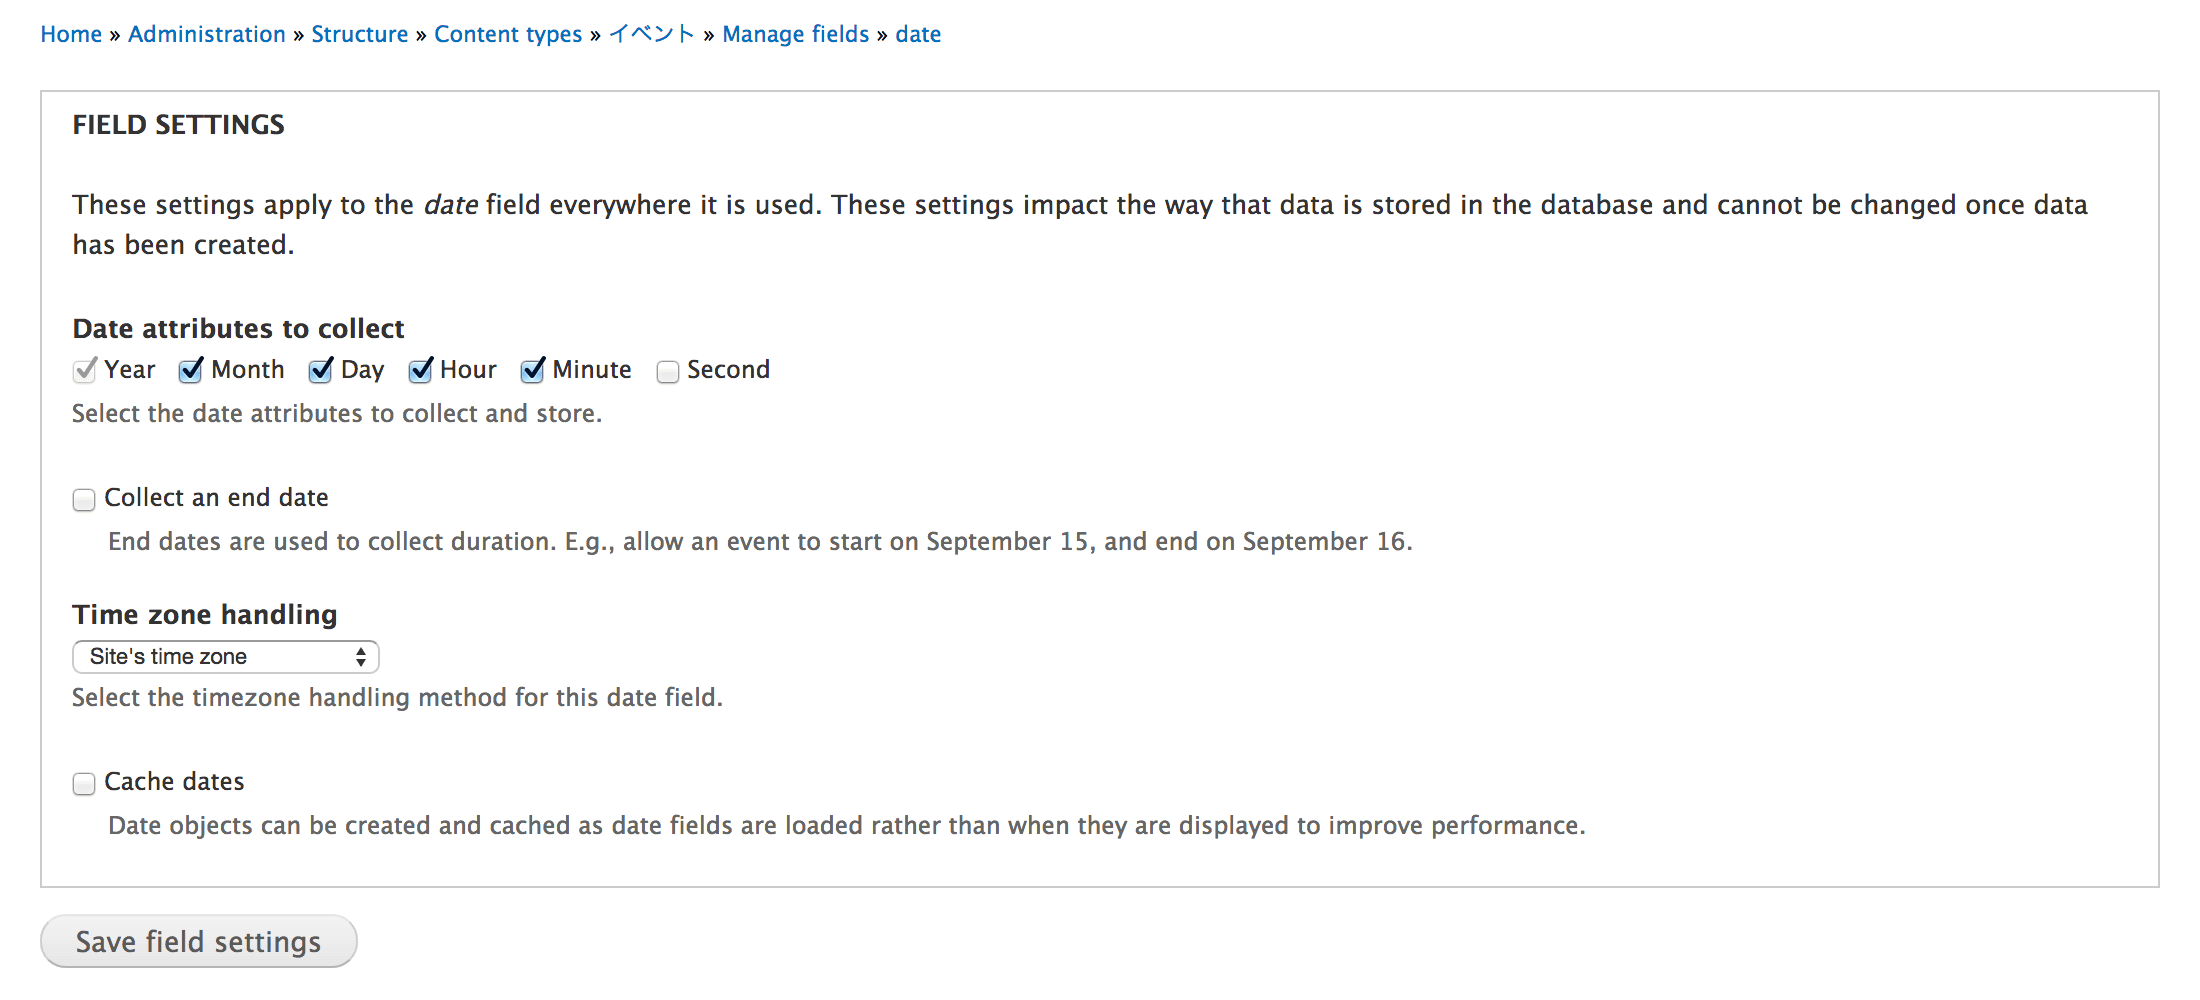
Task: Enable the Cache dates option
Action: [x=84, y=783]
